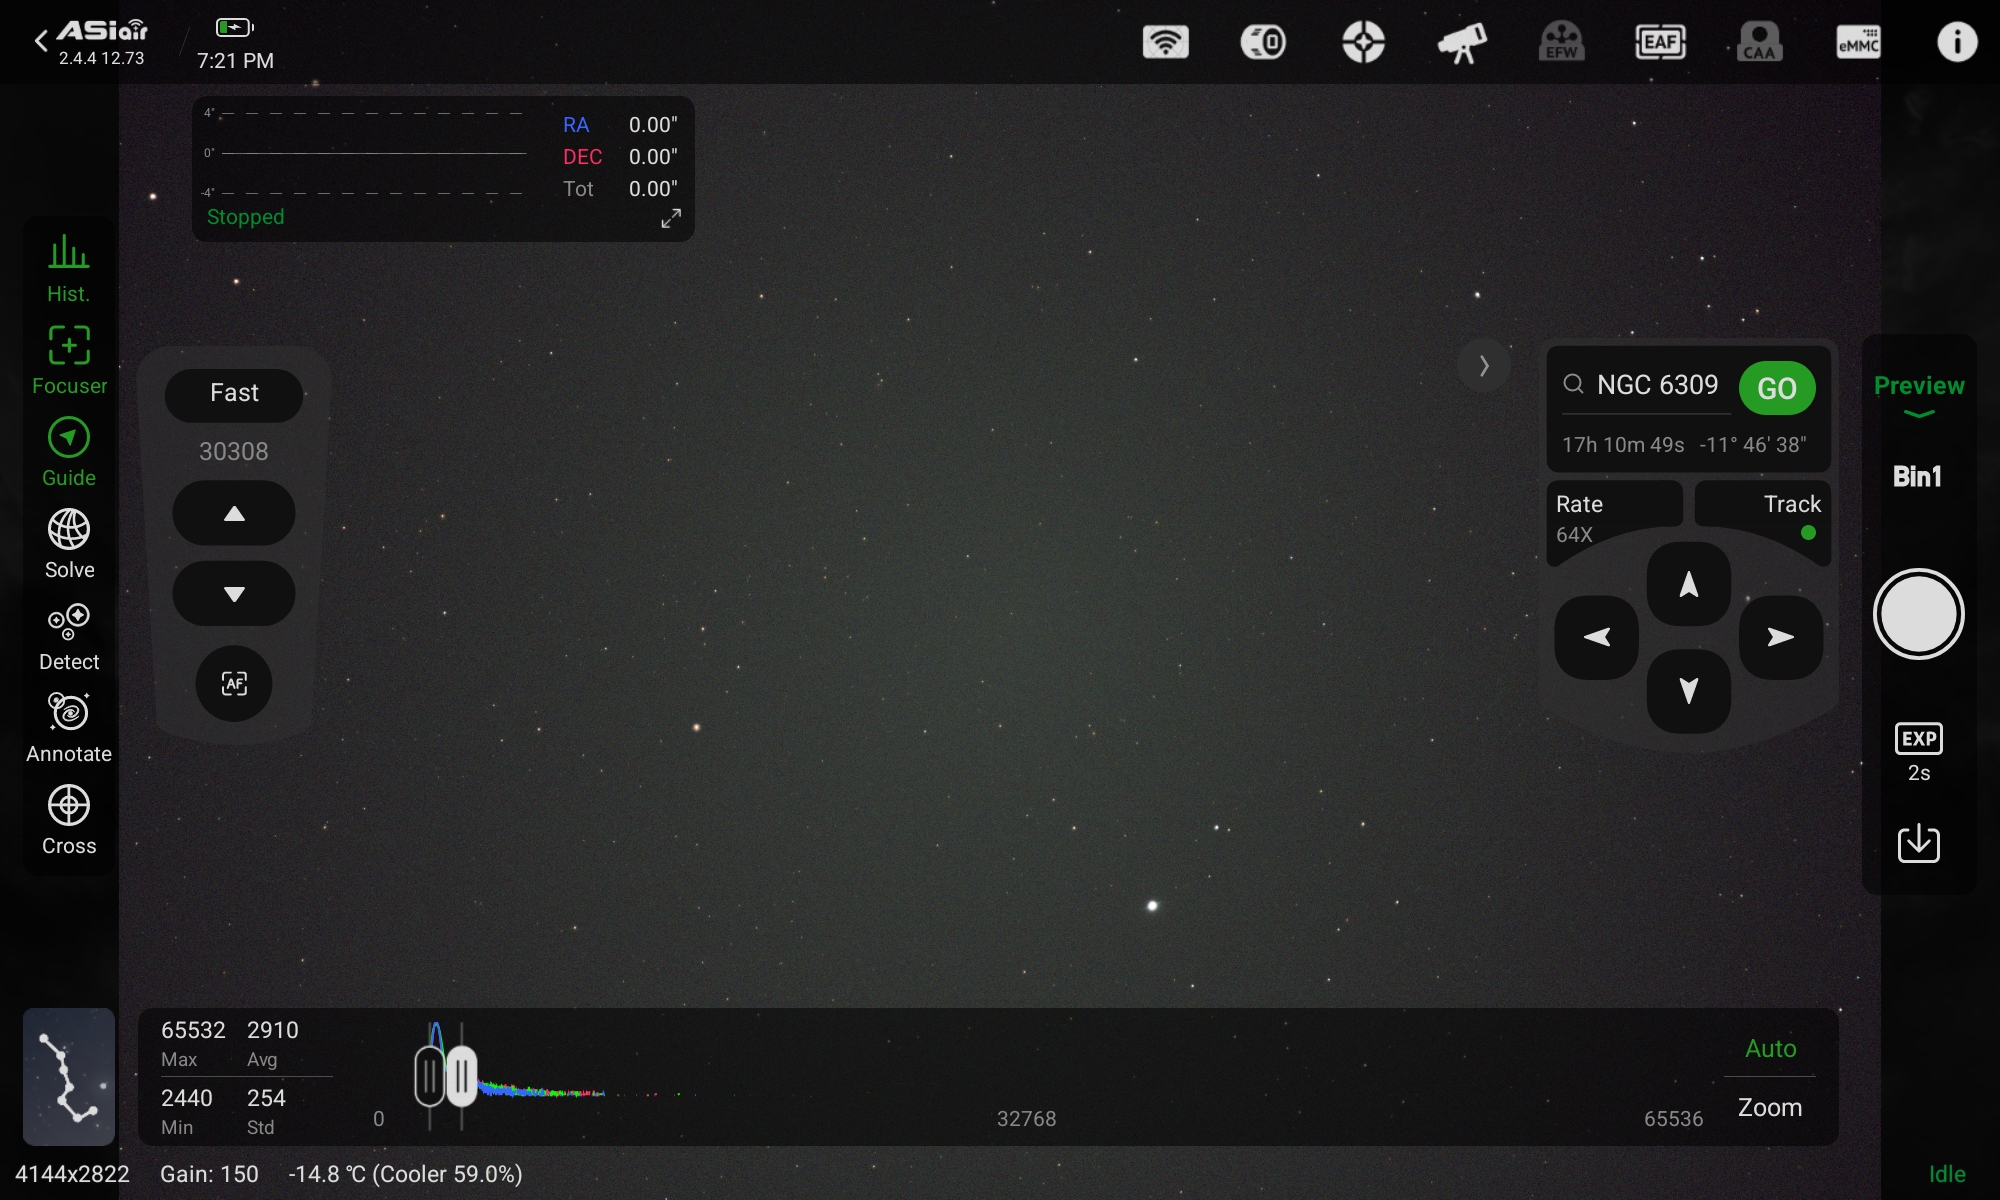Open eMMC storage settings
The height and width of the screenshot is (1200, 2000).
(1858, 42)
